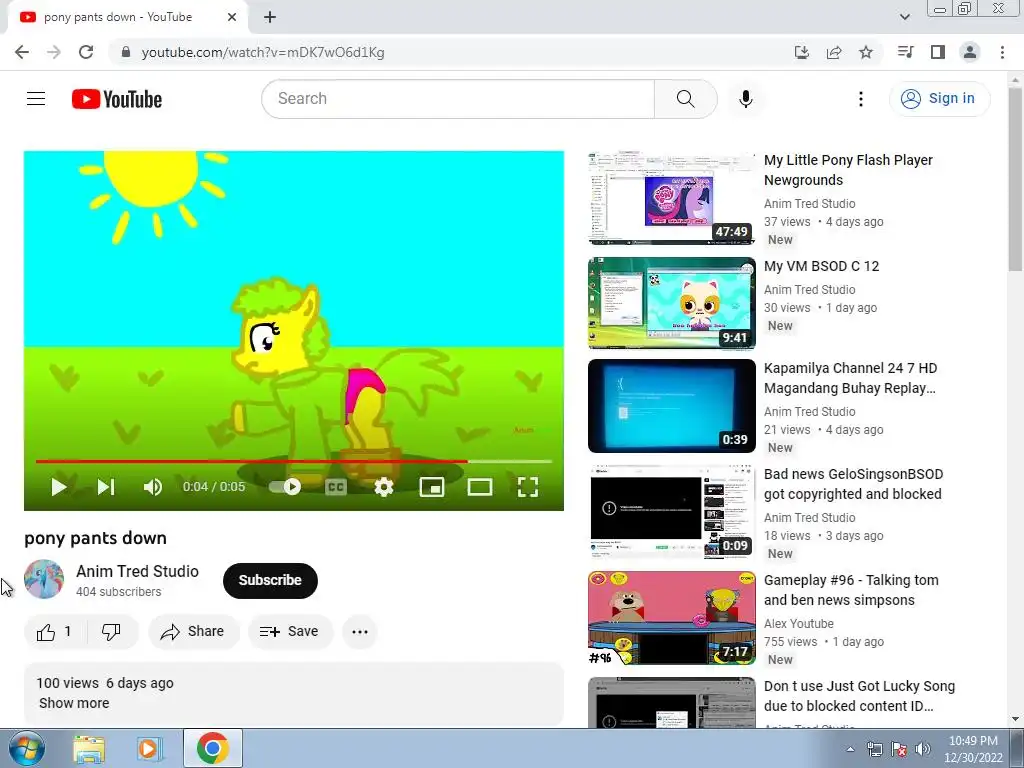
Task: Share the pony pants down video
Action: pyautogui.click(x=193, y=632)
